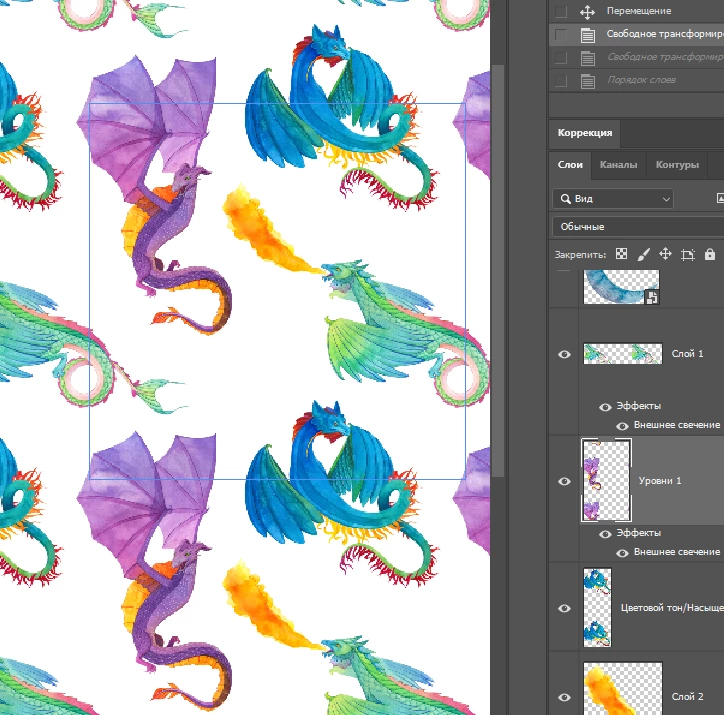Lock transparent pixels of the layer
This screenshot has height=715, width=724.
pyautogui.click(x=621, y=254)
